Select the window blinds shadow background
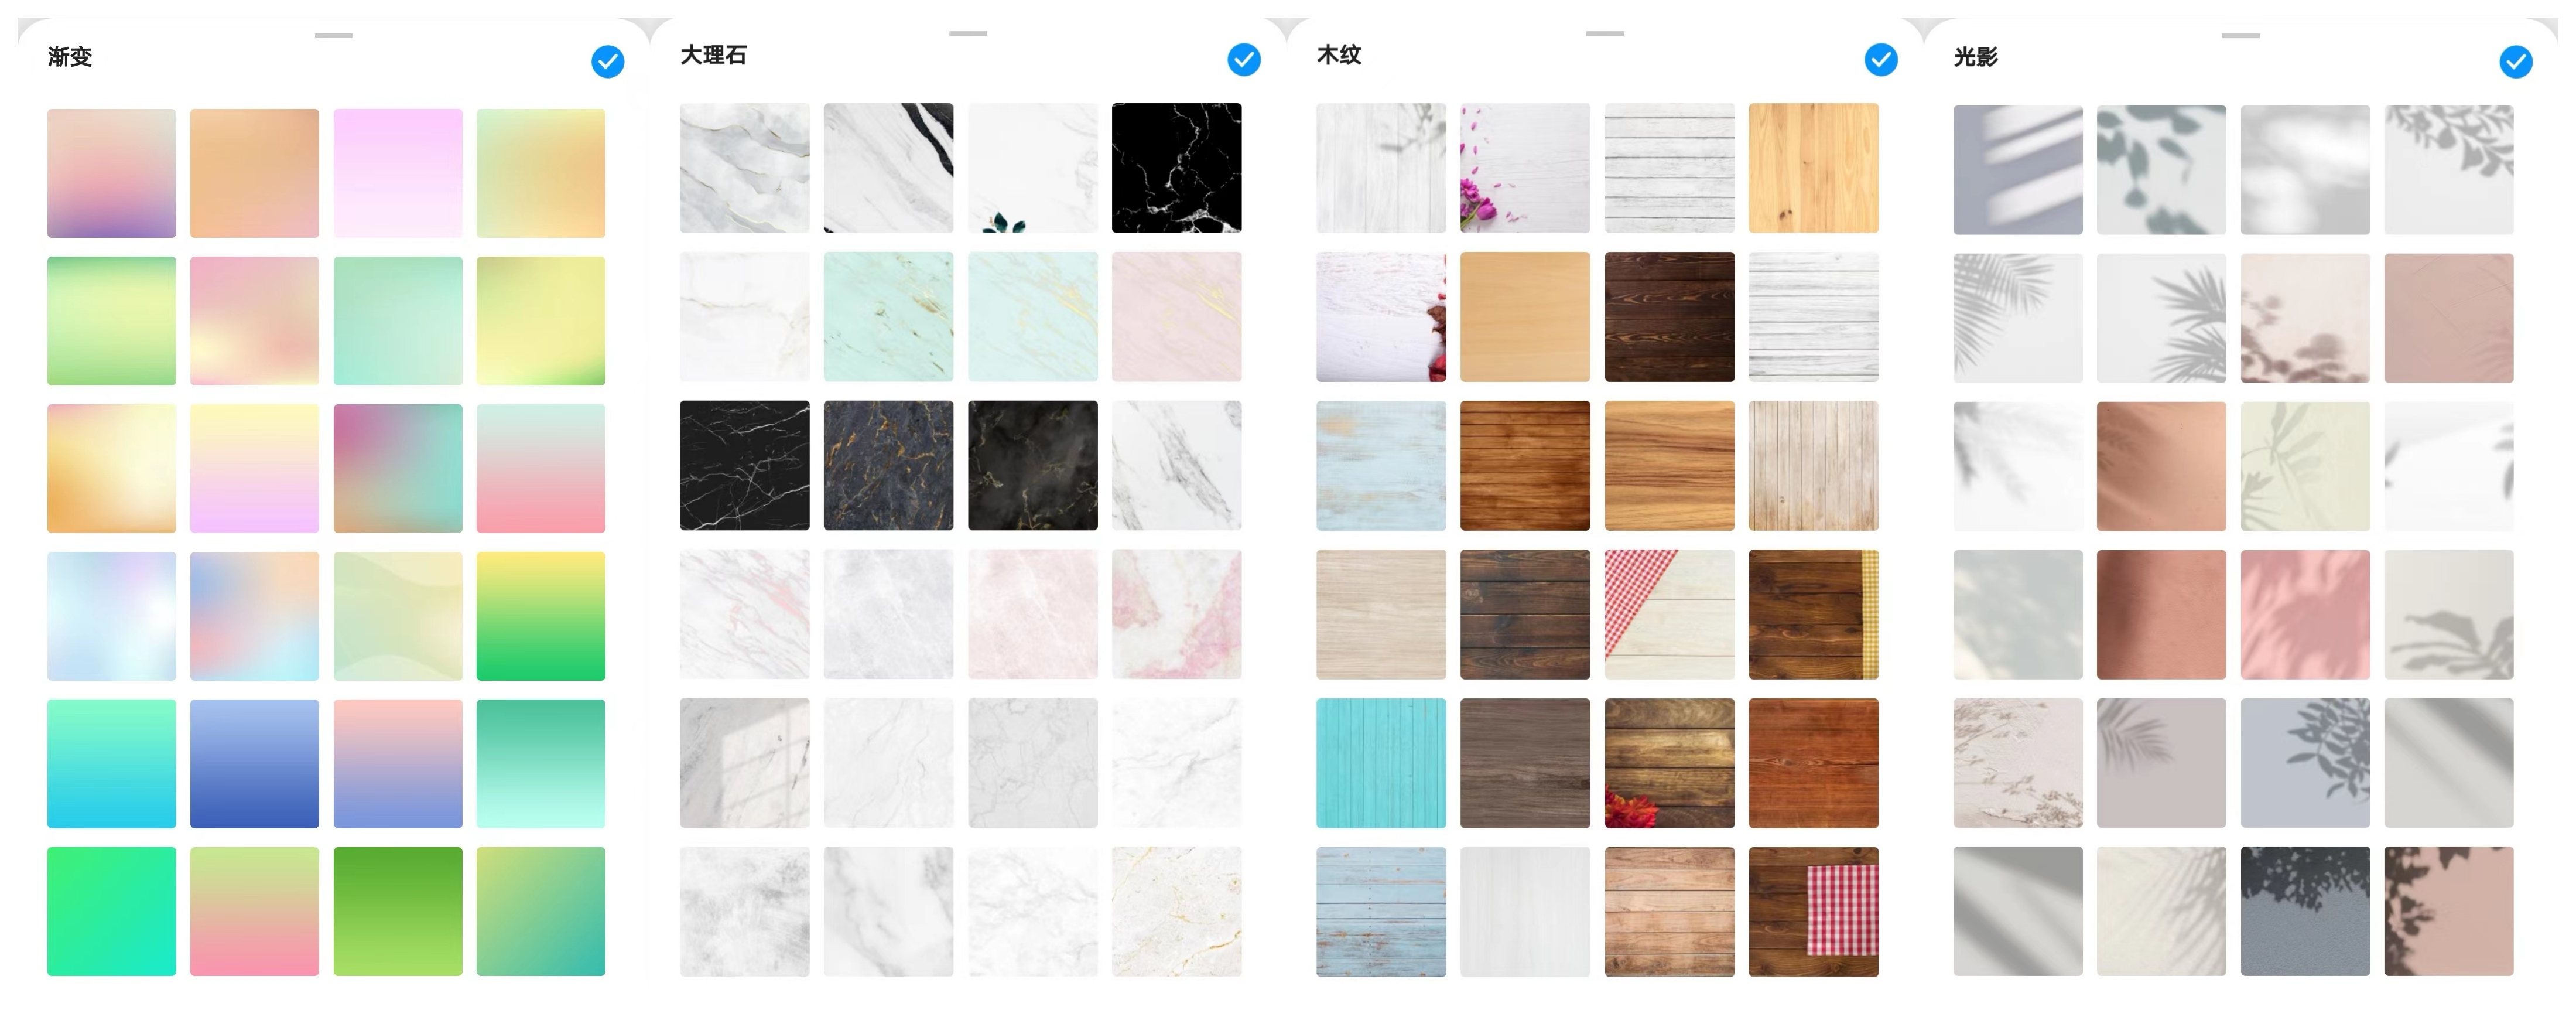 pos(2017,170)
